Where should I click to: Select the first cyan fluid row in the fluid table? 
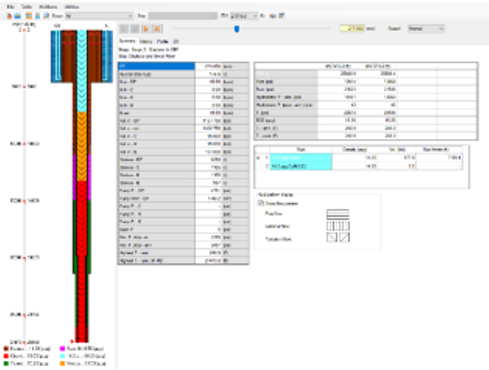pos(300,158)
